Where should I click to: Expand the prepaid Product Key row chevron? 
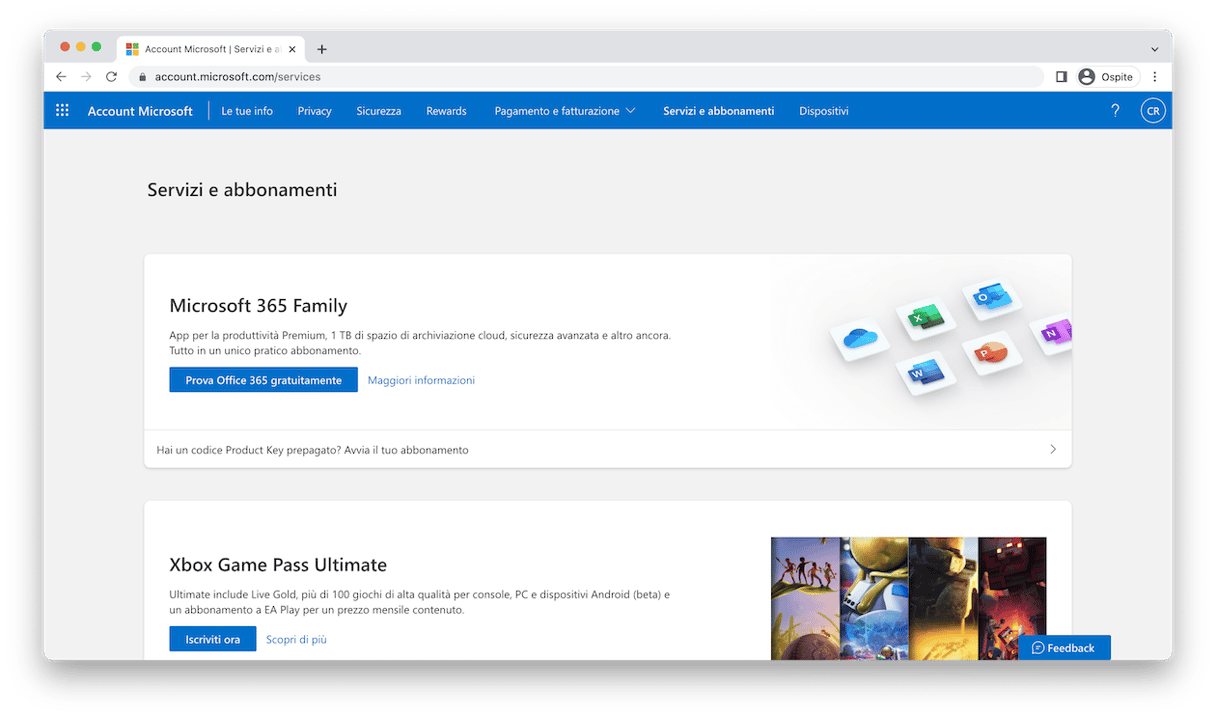1052,450
